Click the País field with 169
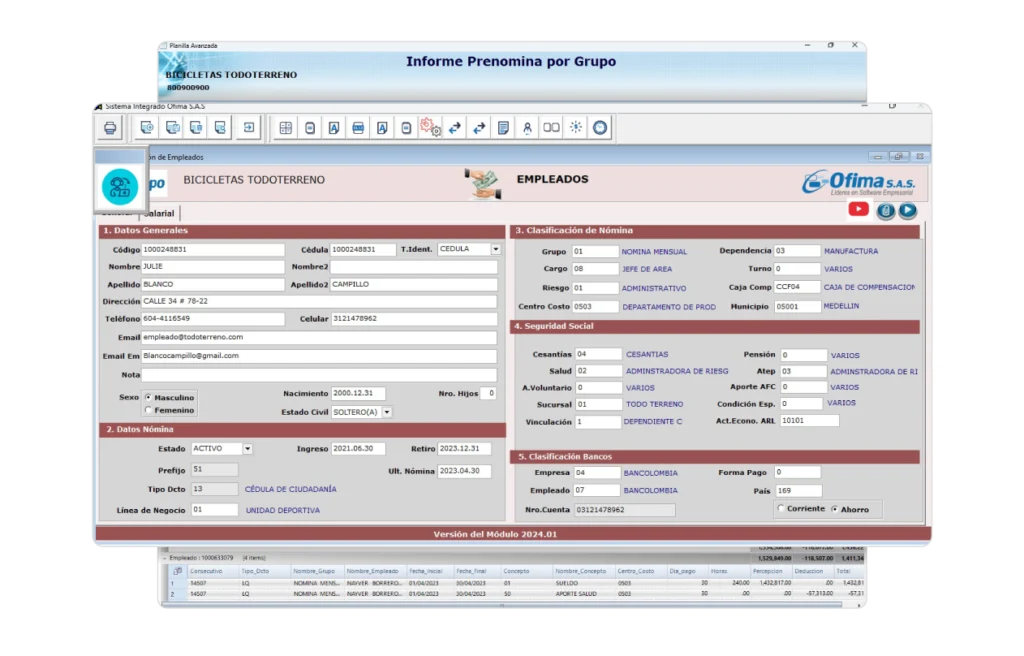This screenshot has width=1024, height=656. [799, 491]
